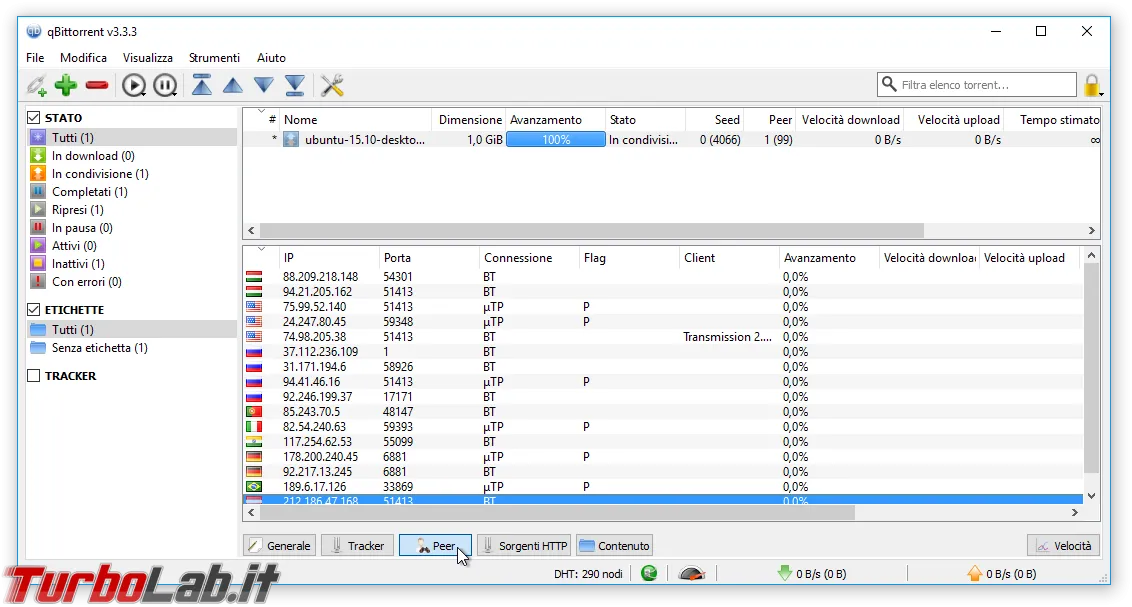Select the ubuntu-15.10-deskto... torrent row

(x=671, y=139)
